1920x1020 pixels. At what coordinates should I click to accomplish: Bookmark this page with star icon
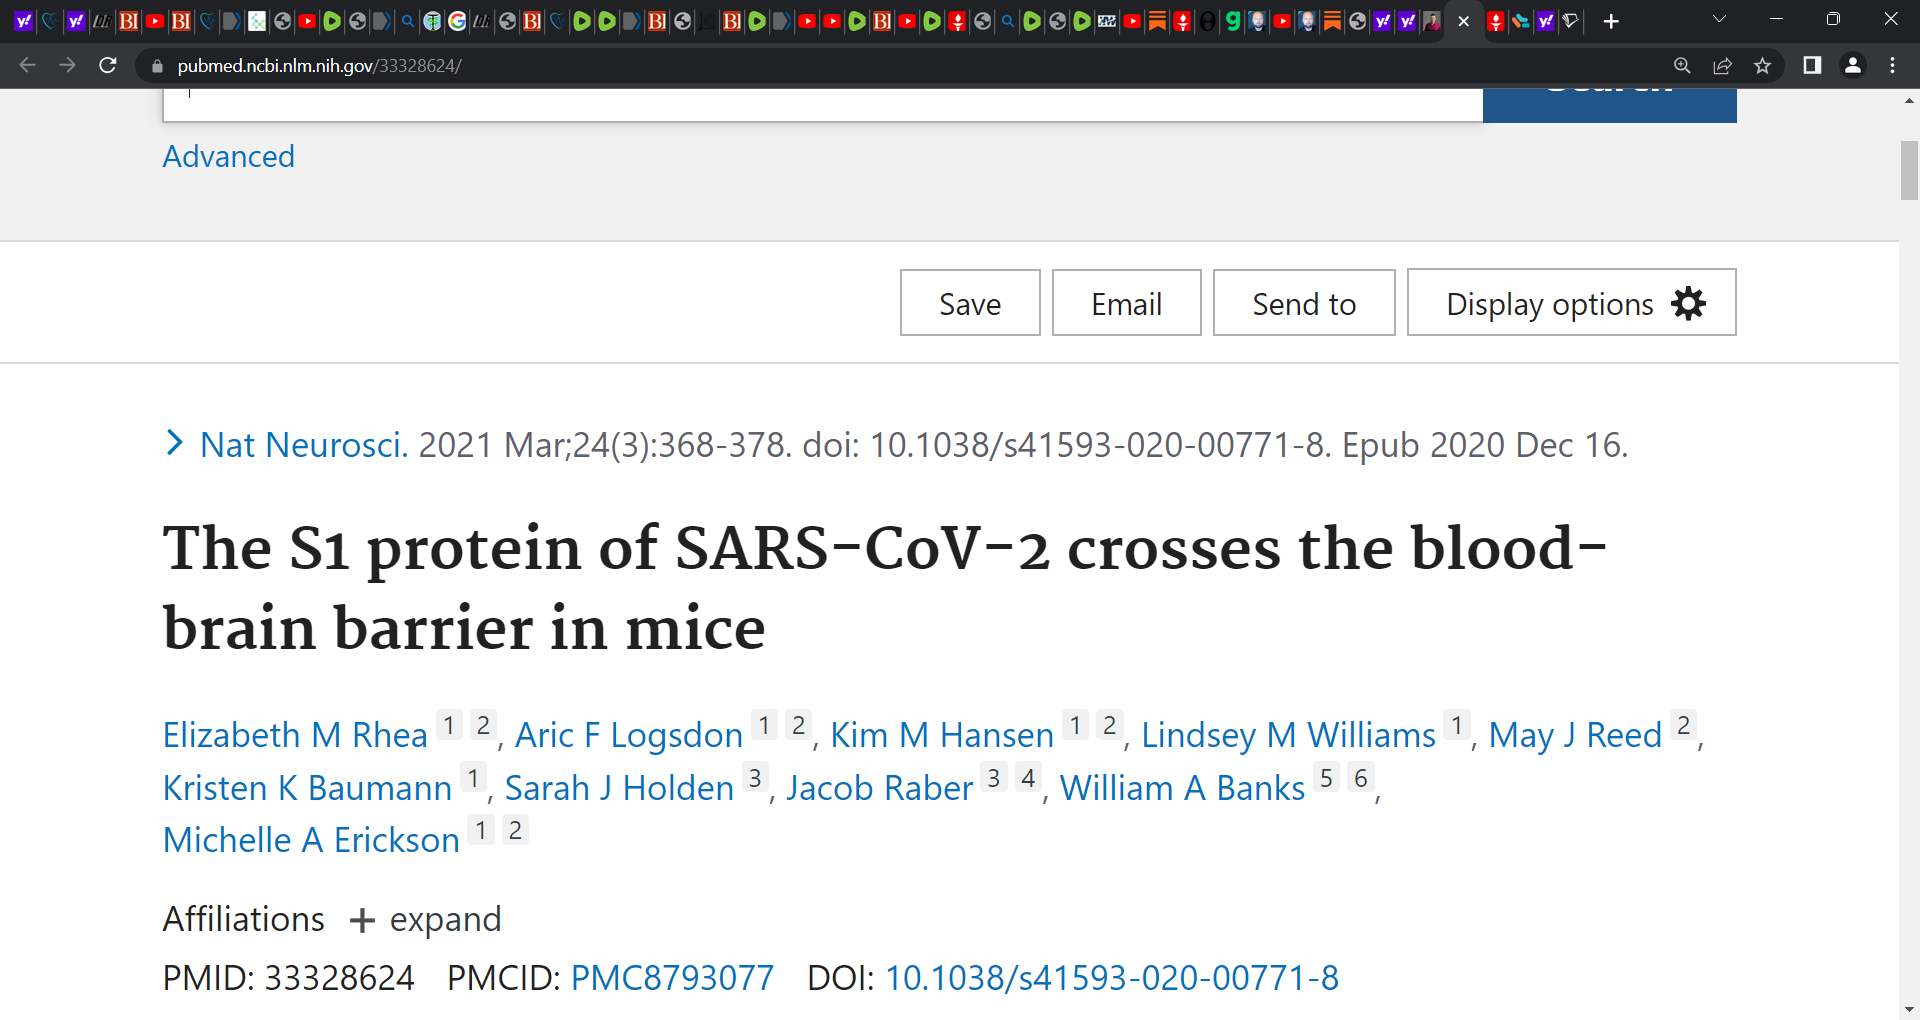coord(1762,65)
